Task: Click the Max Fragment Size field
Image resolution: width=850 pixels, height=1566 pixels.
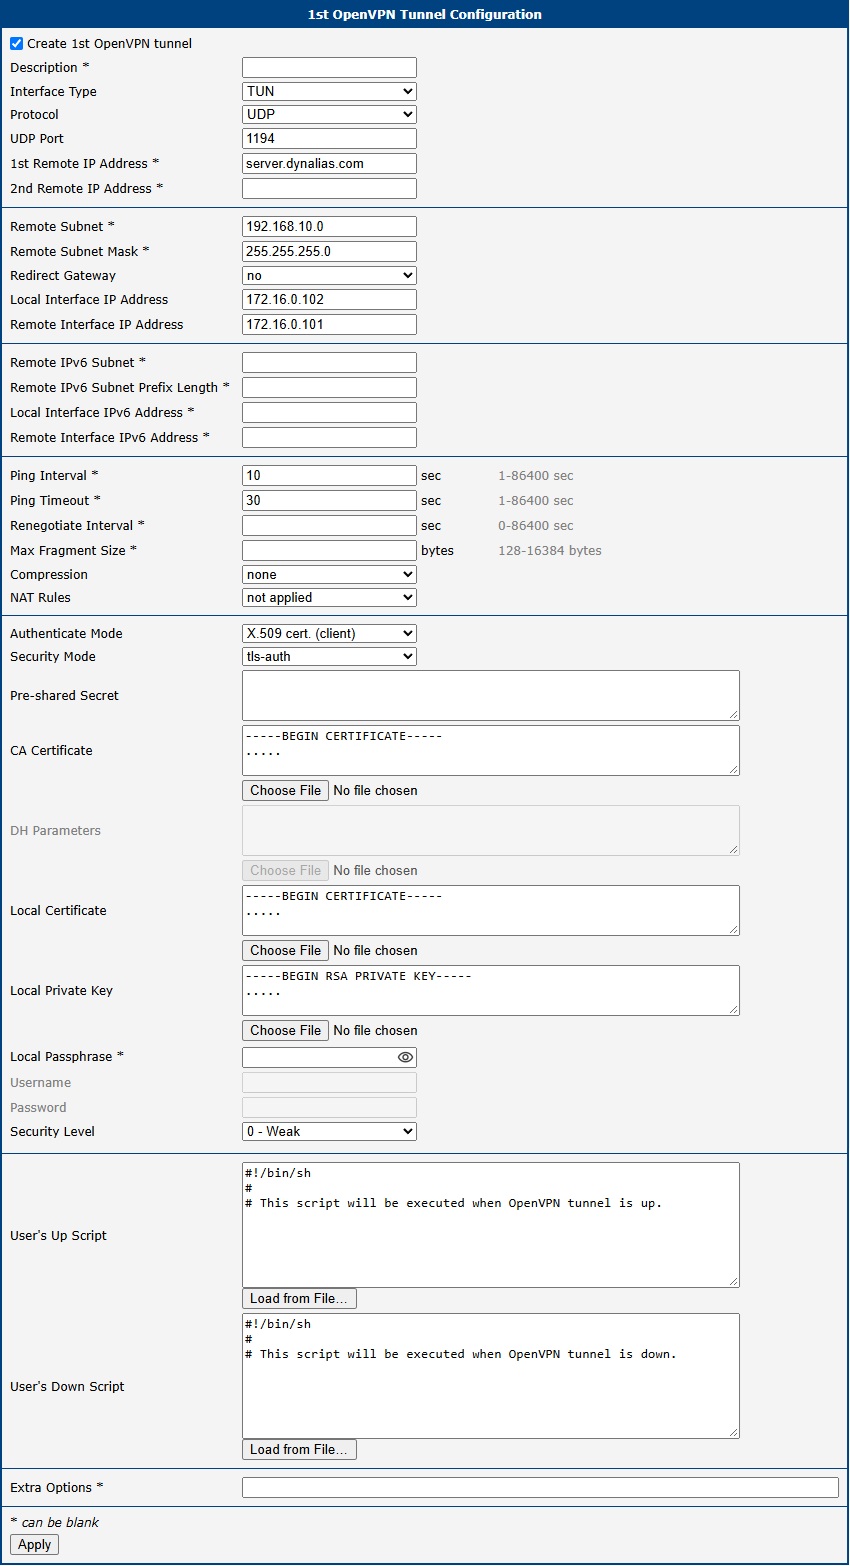Action: click(x=329, y=550)
